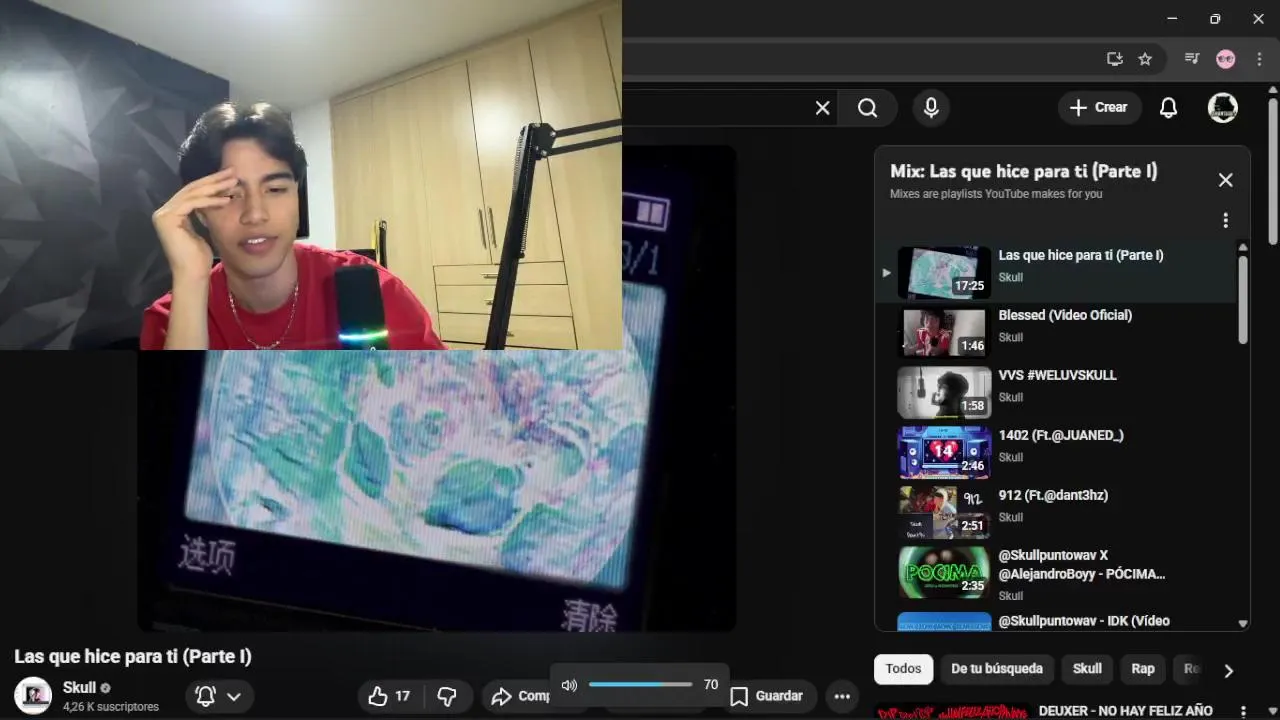
Task: Bookmark this page with the star icon
Action: [1145, 59]
